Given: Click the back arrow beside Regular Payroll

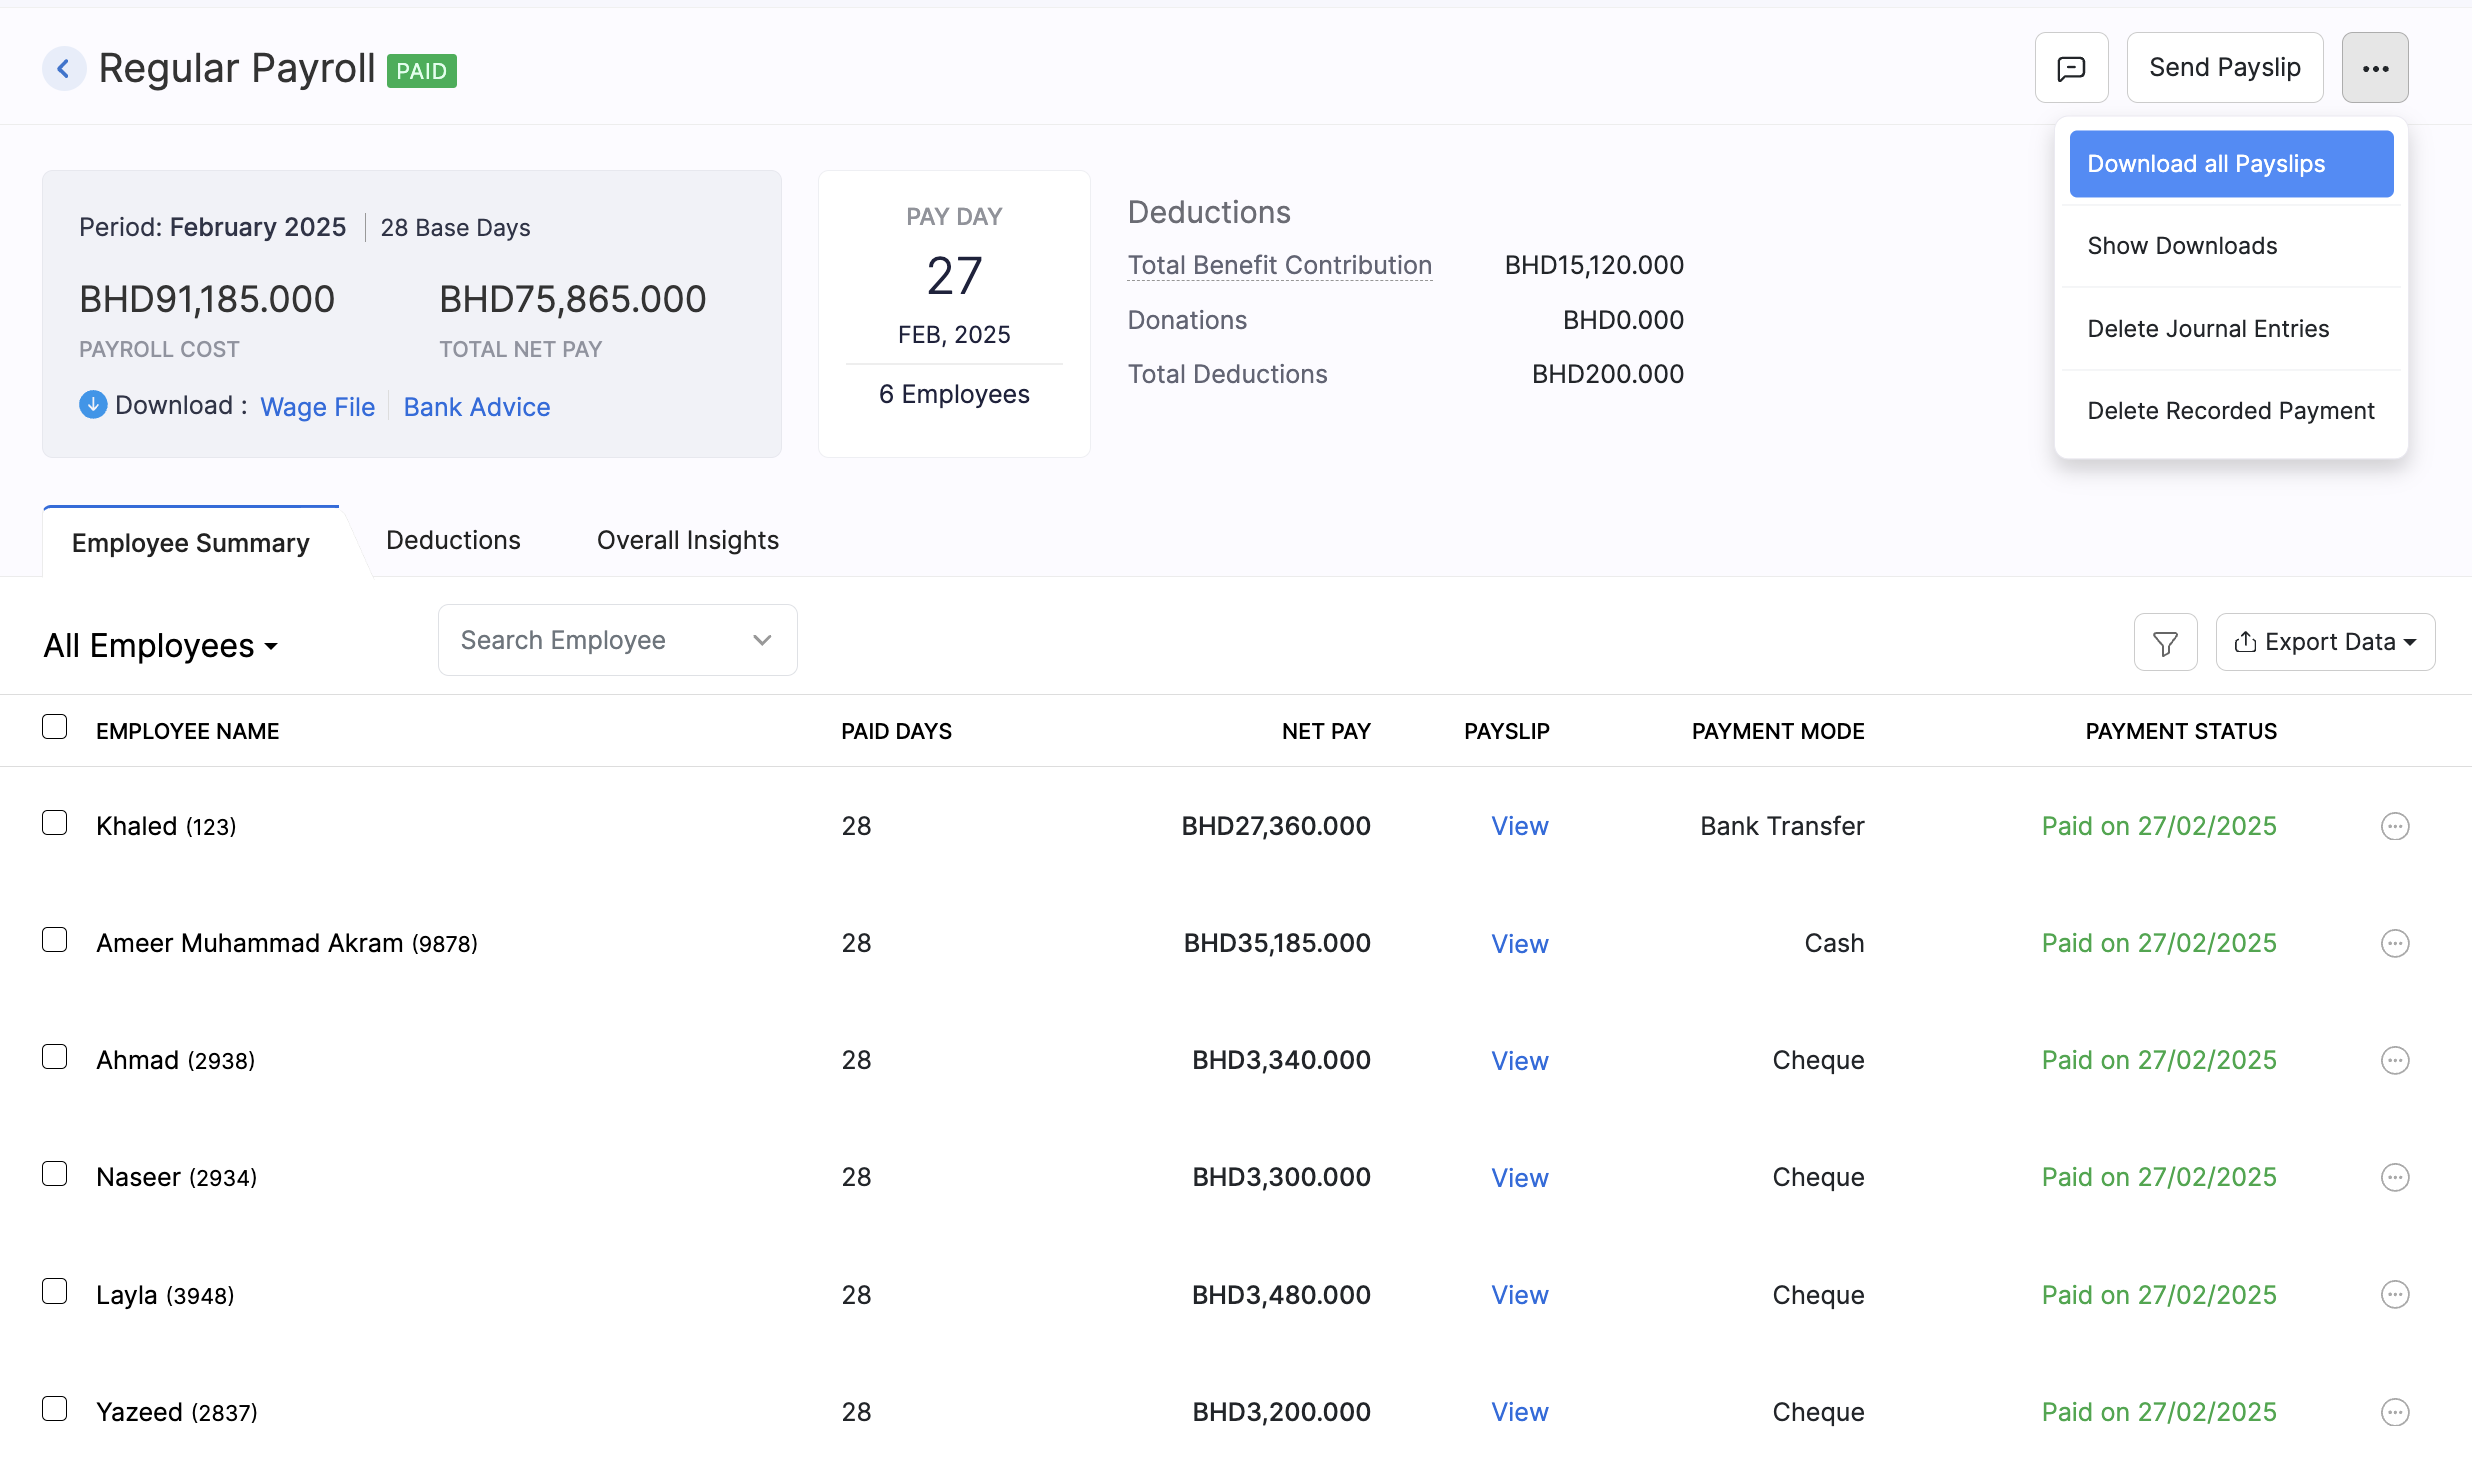Looking at the screenshot, I should tap(64, 68).
